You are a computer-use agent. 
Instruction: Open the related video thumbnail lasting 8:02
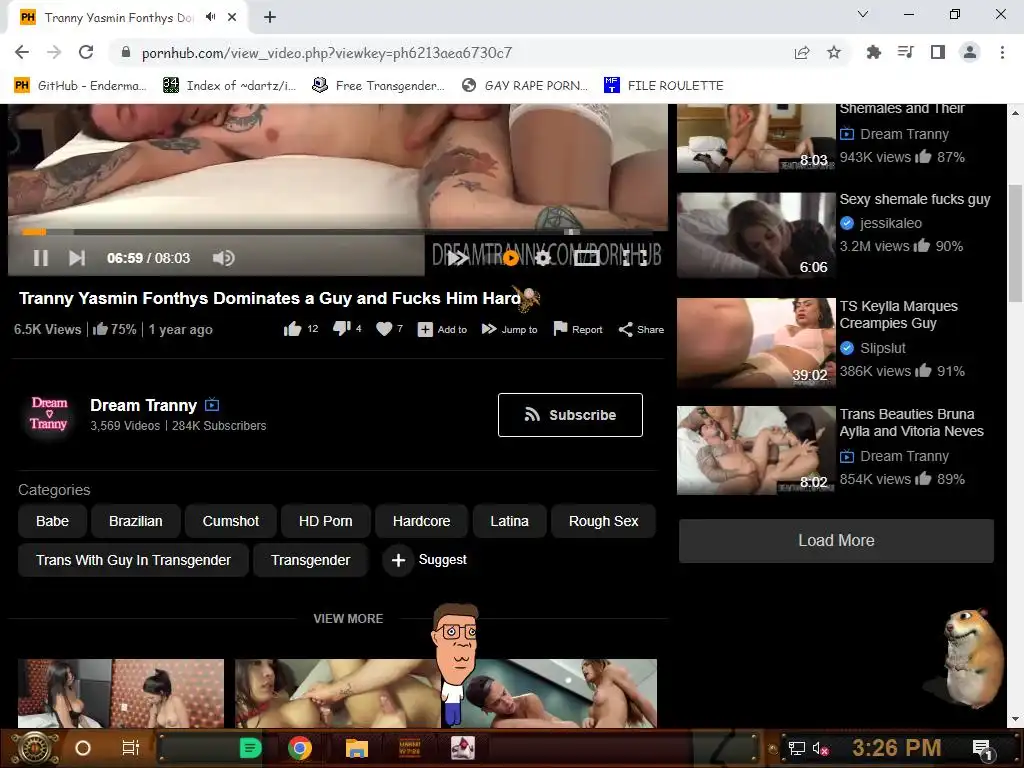pyautogui.click(x=756, y=450)
